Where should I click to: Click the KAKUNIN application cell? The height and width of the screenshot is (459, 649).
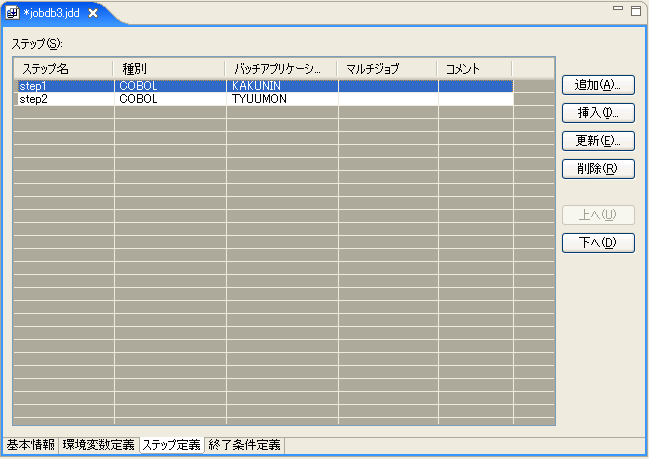[282, 86]
